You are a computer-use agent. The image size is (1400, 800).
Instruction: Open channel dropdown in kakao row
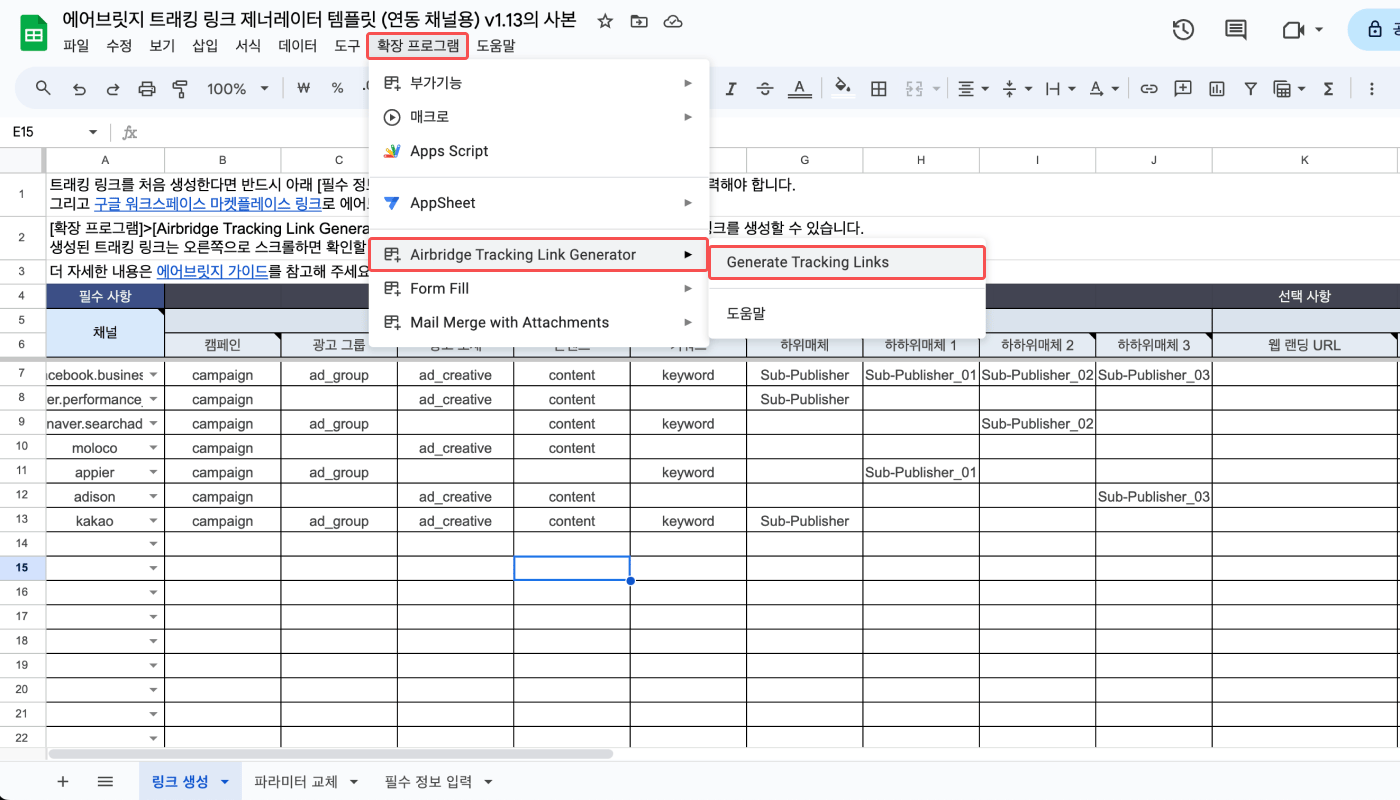coord(153,521)
